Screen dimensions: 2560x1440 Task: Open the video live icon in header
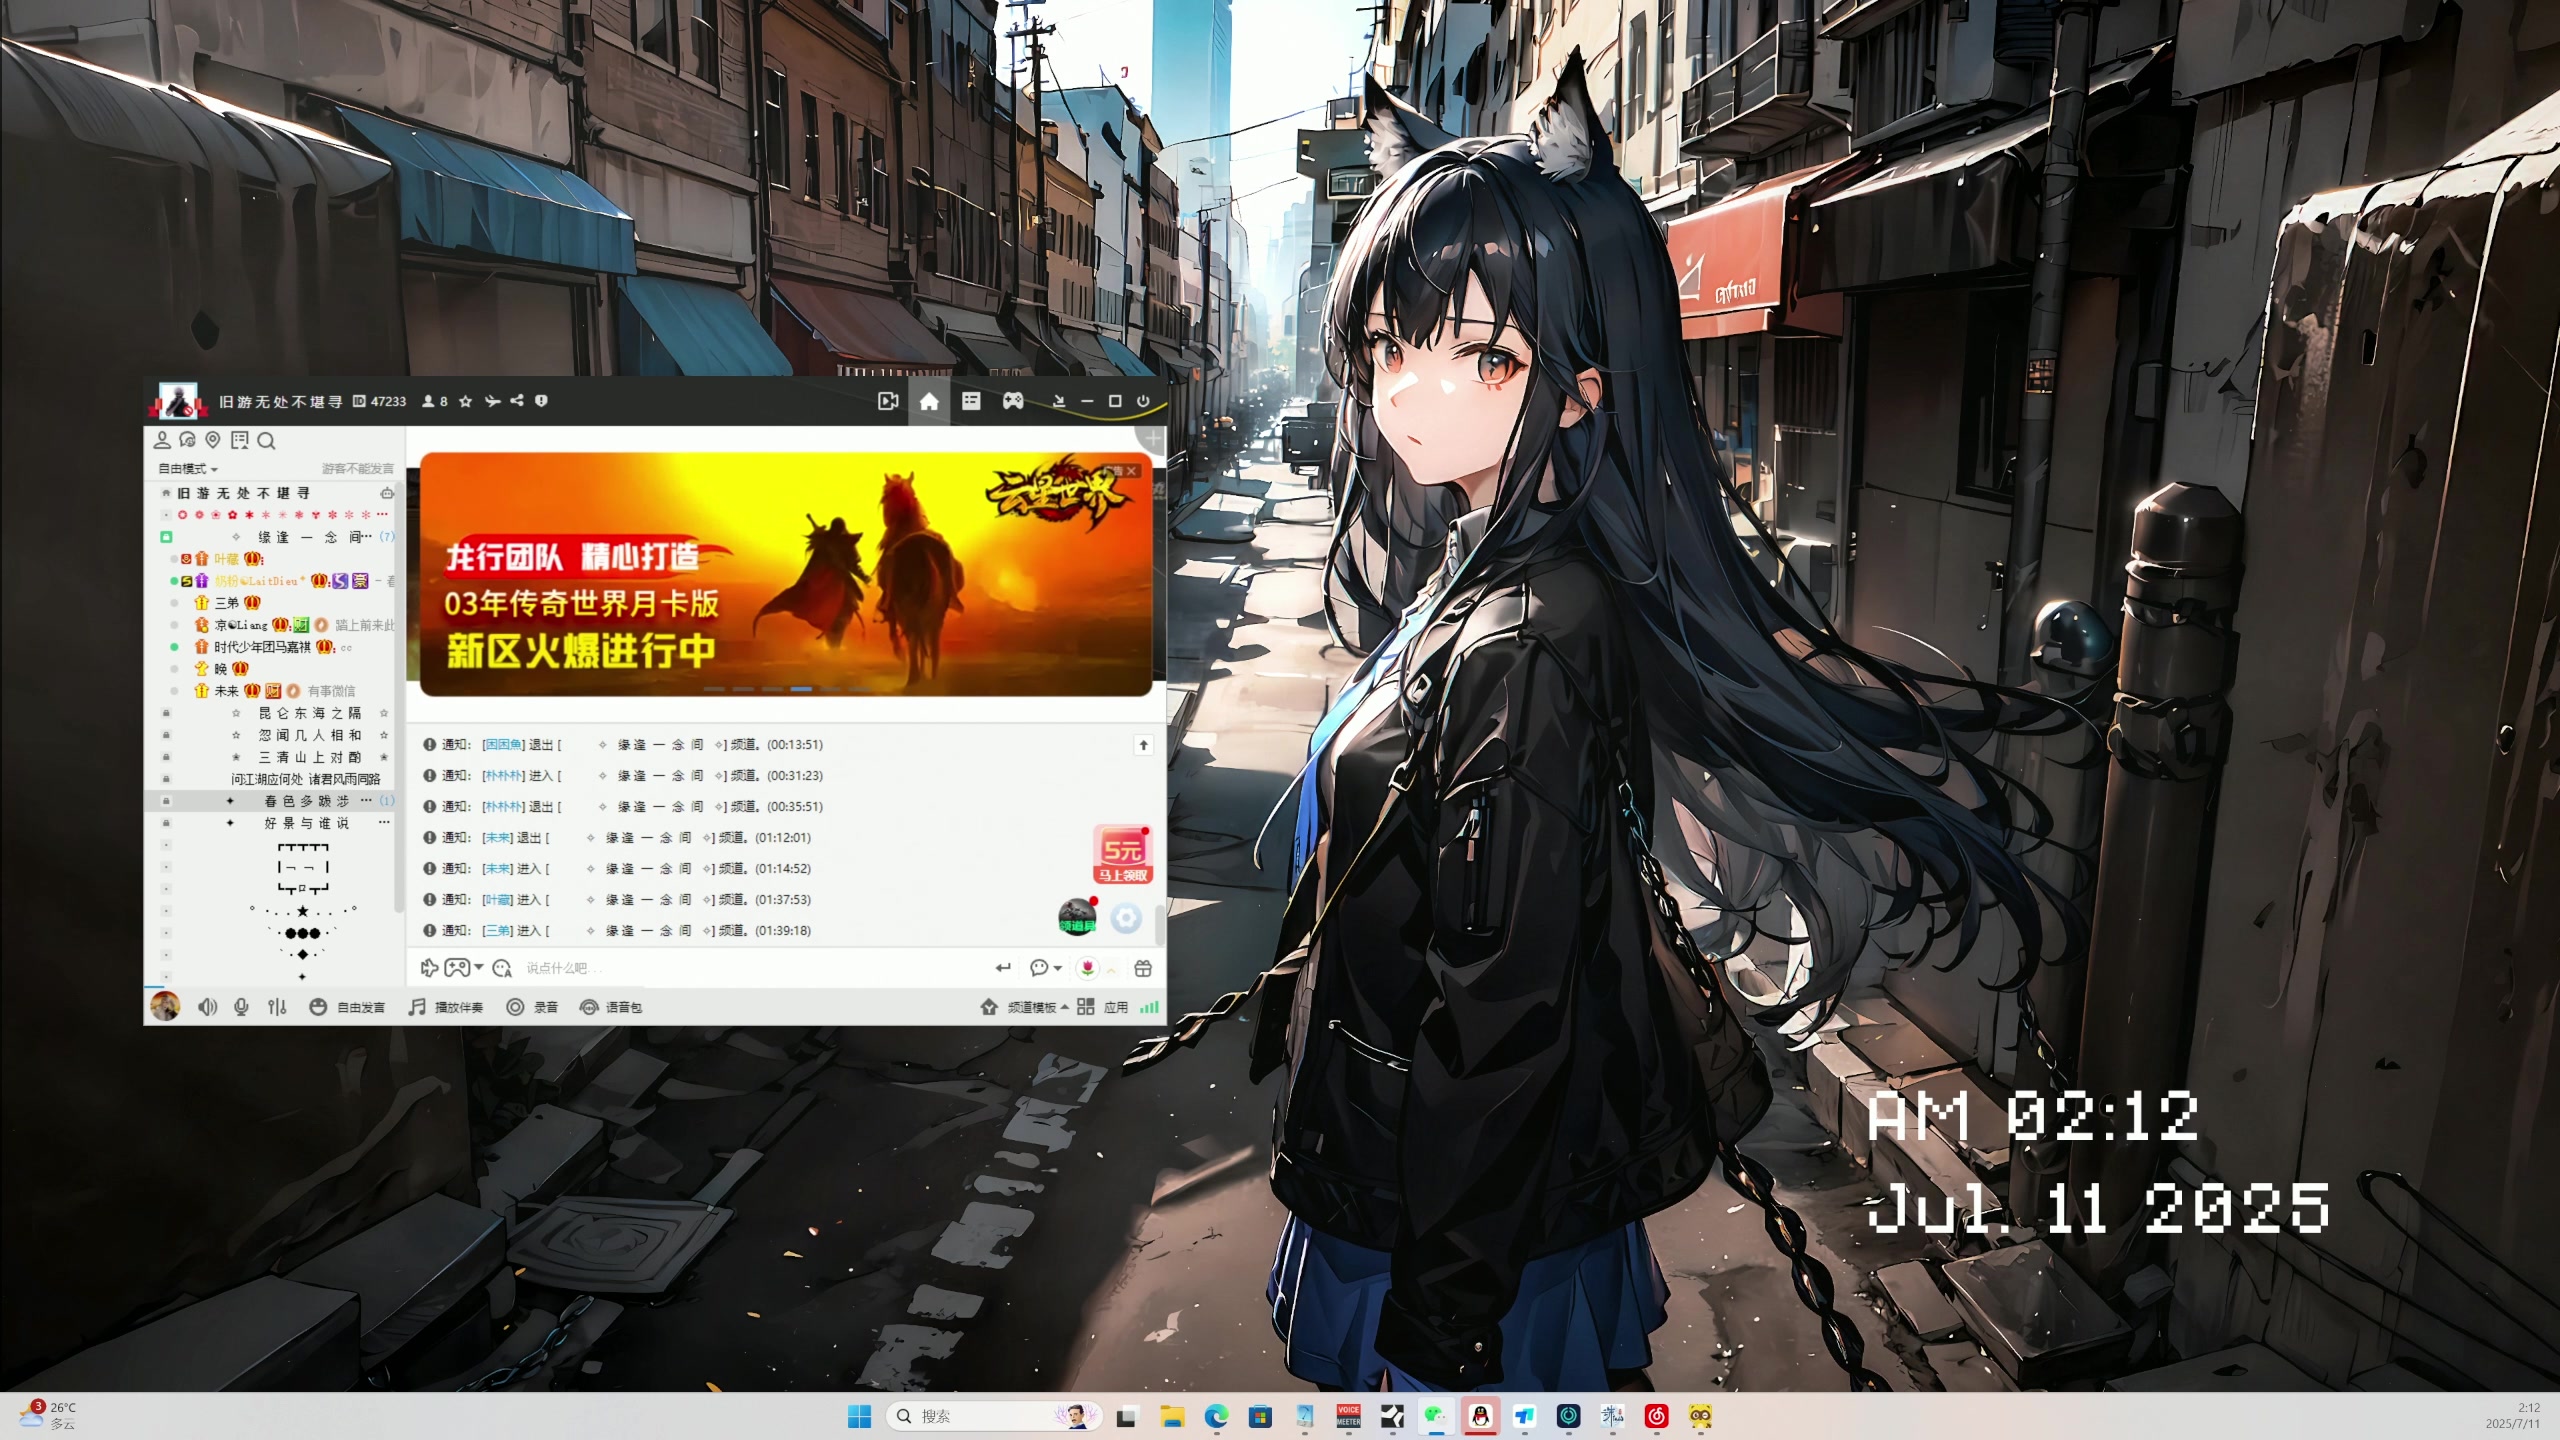click(x=887, y=401)
